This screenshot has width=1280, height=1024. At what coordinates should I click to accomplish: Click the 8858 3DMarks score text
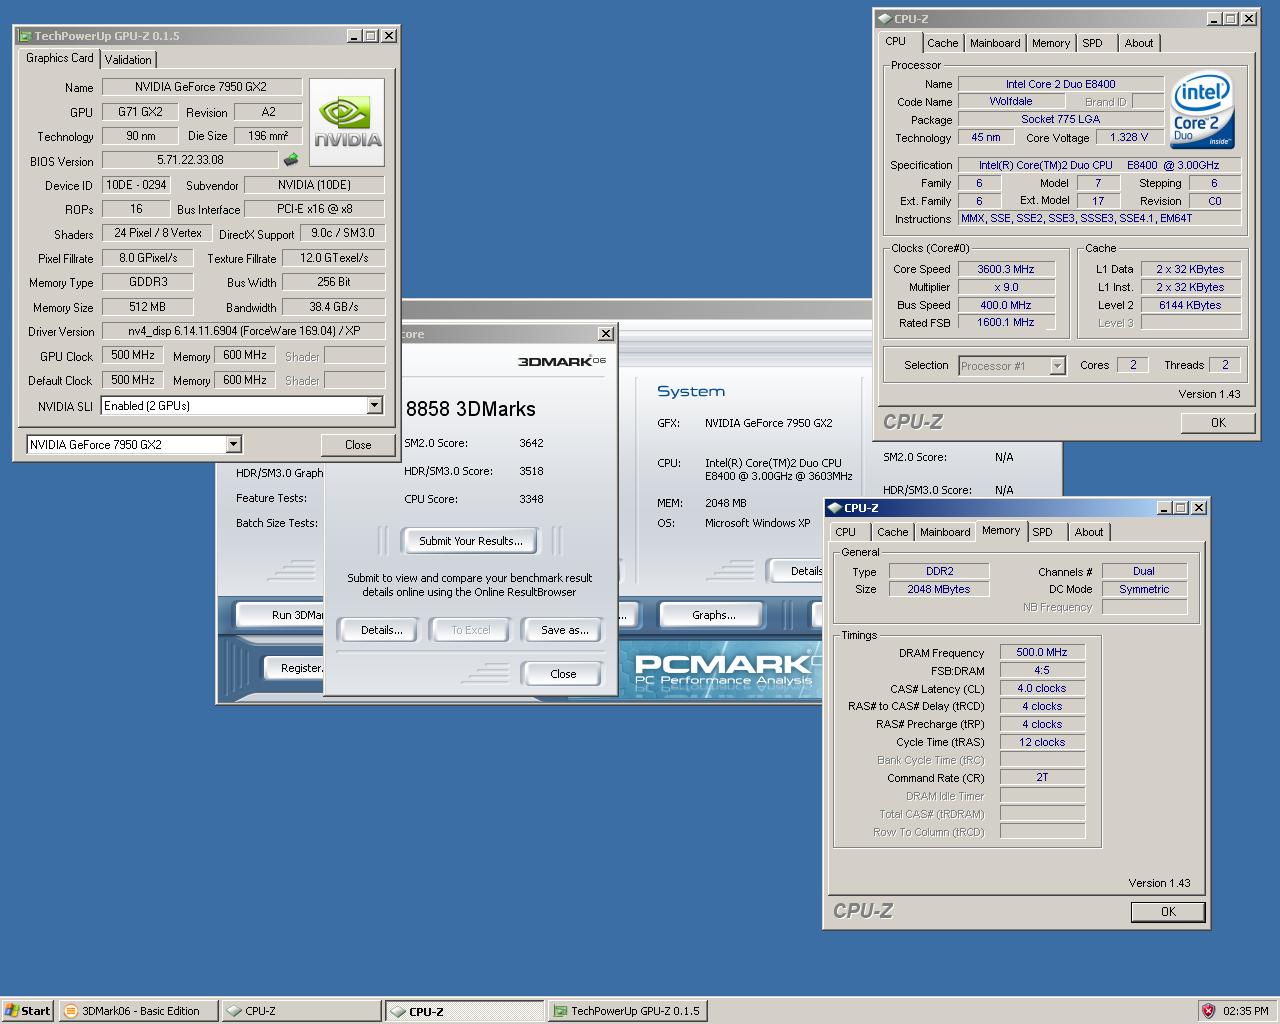(x=470, y=409)
